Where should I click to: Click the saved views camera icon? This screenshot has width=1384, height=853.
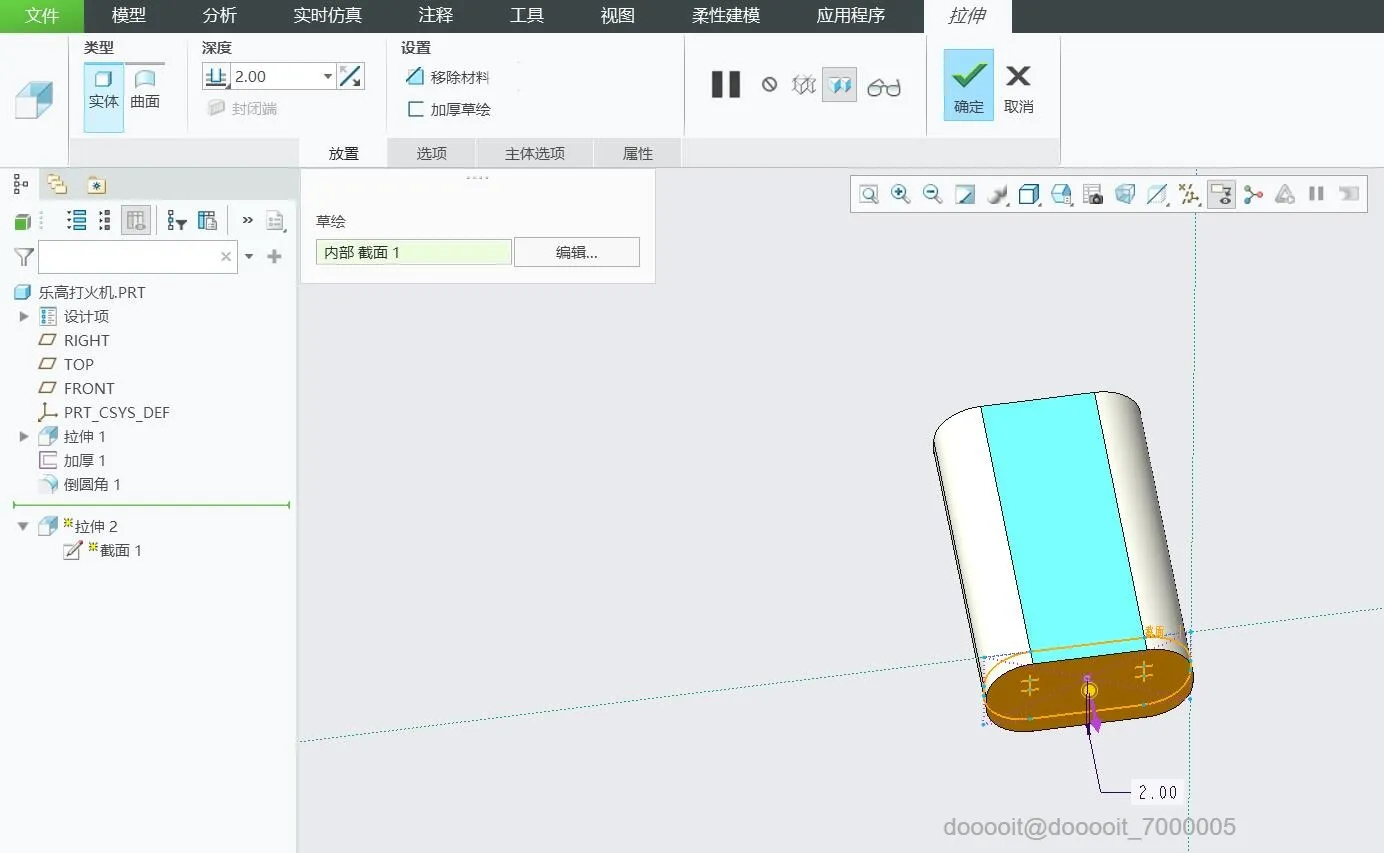click(x=1092, y=194)
